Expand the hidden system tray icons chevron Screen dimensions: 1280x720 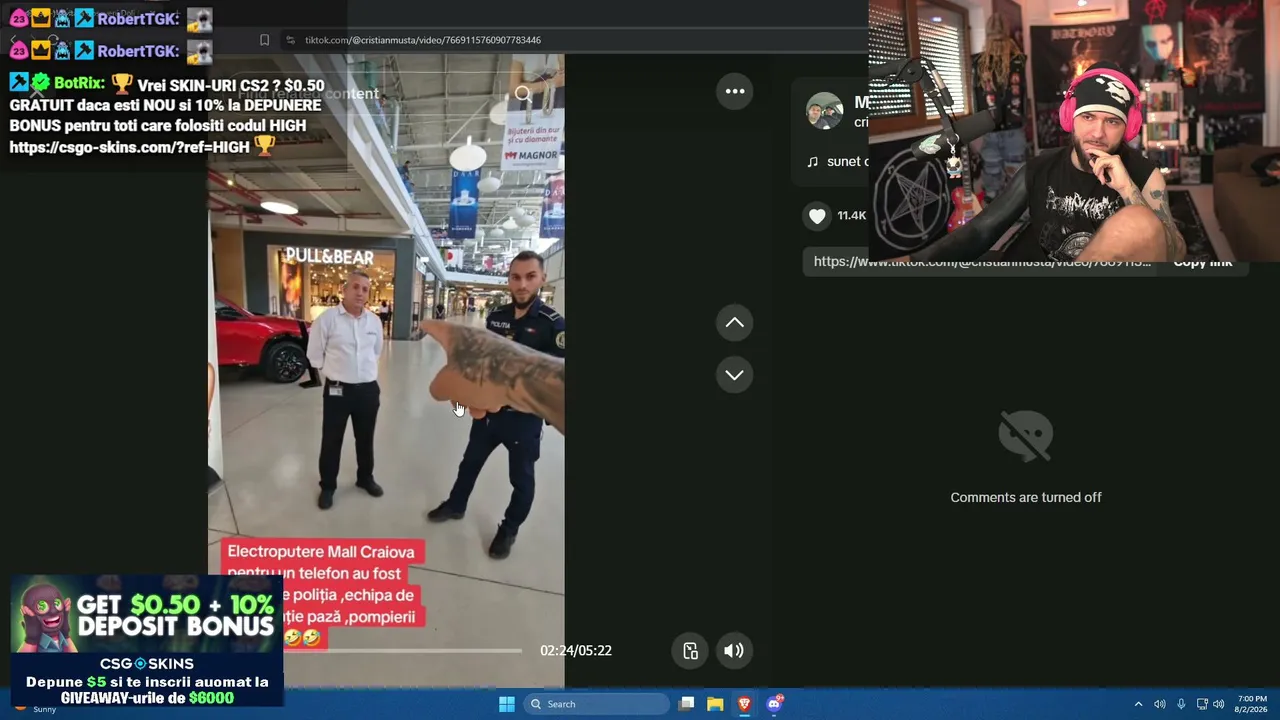click(1138, 704)
